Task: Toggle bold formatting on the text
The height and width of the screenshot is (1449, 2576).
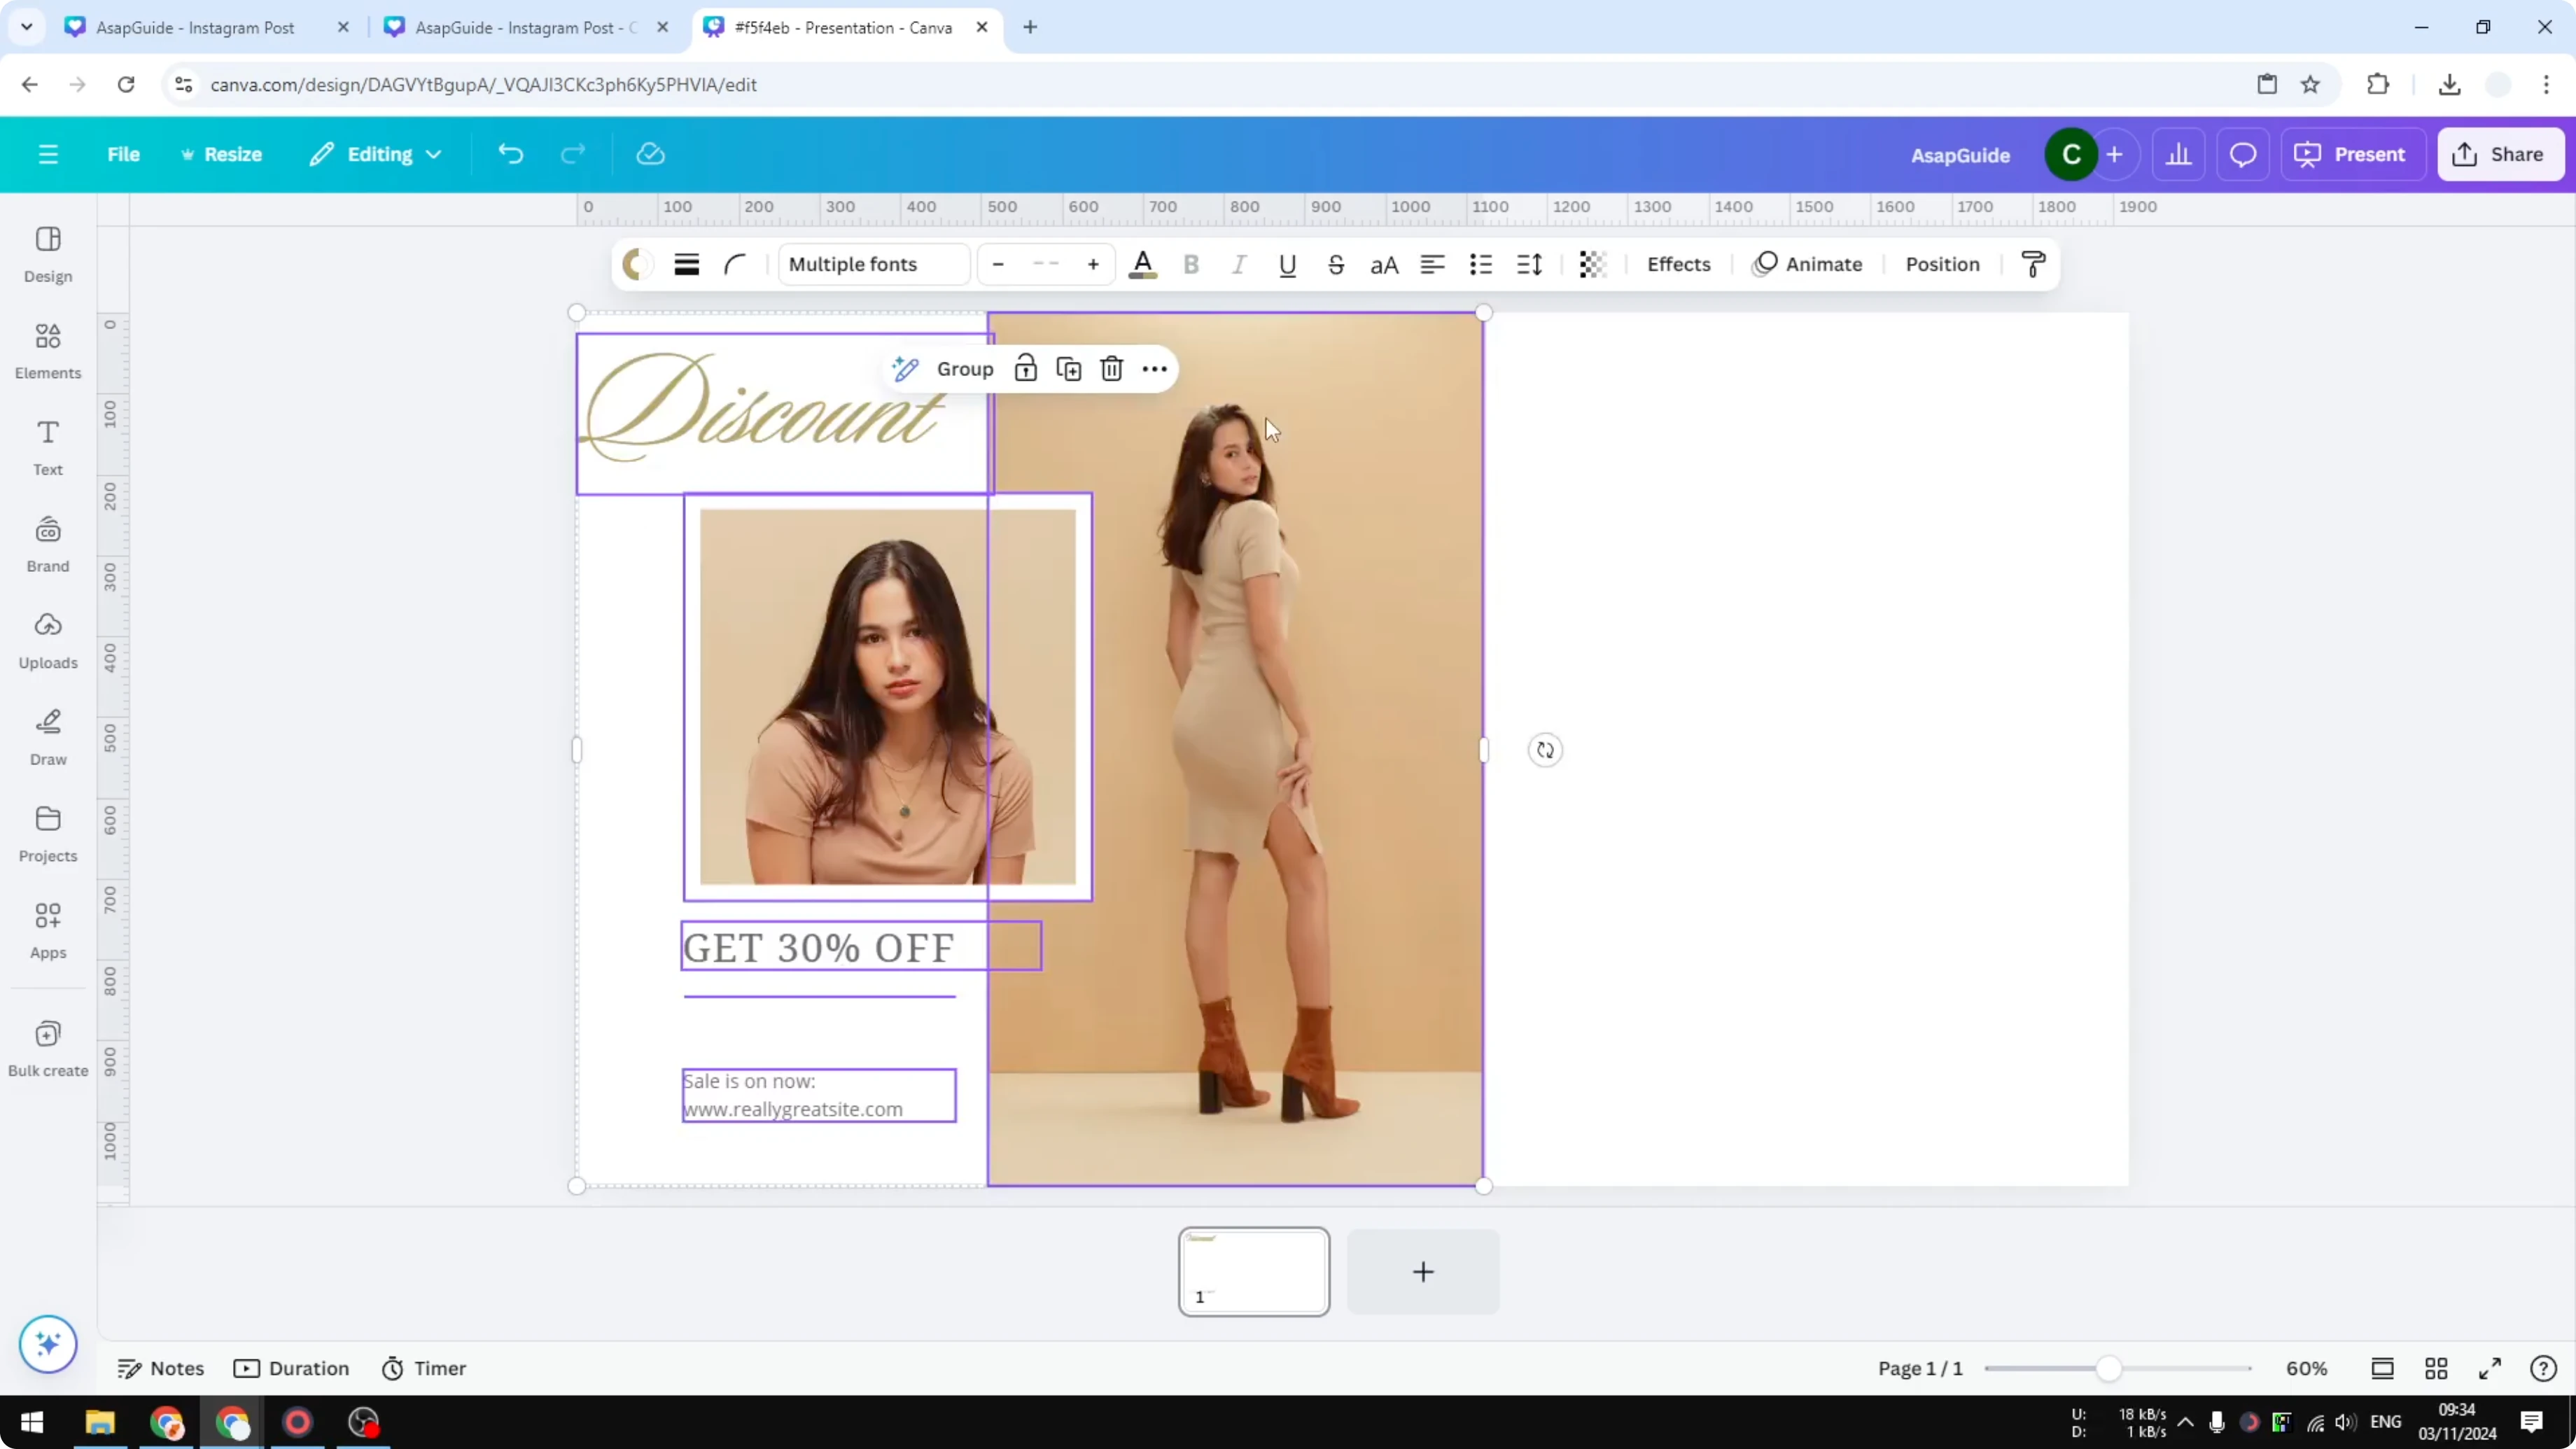Action: (x=1191, y=264)
